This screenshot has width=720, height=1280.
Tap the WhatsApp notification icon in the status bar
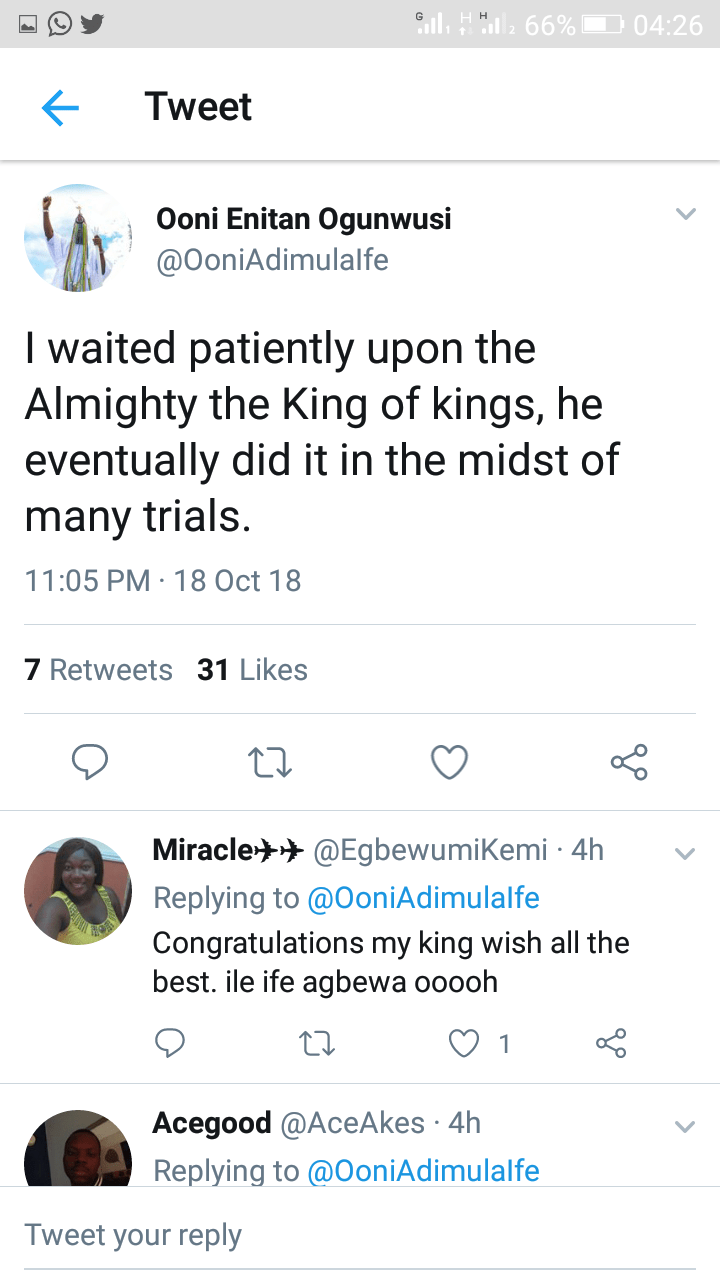(59, 24)
